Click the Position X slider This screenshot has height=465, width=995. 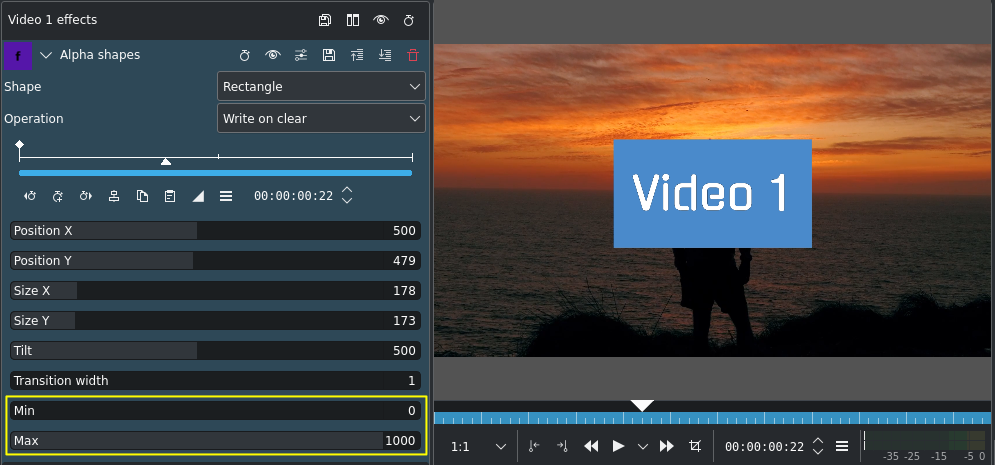pos(216,231)
